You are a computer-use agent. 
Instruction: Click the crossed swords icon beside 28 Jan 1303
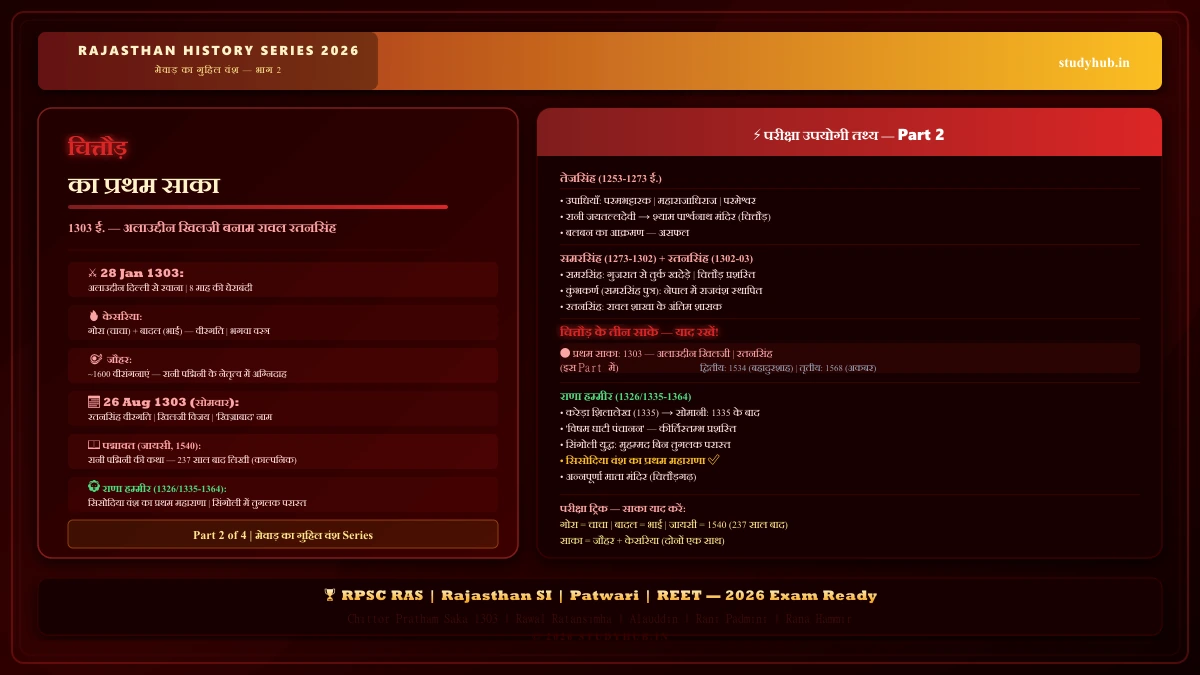(92, 273)
